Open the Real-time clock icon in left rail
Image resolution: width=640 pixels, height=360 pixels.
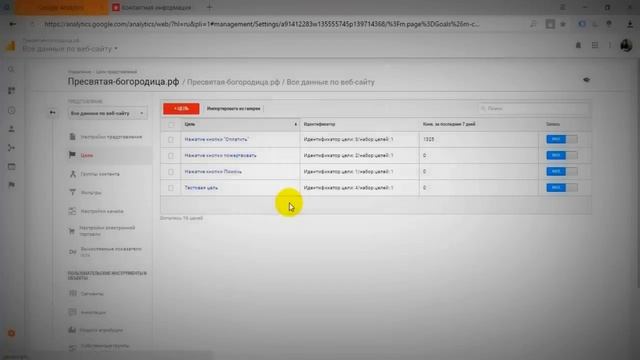11,110
